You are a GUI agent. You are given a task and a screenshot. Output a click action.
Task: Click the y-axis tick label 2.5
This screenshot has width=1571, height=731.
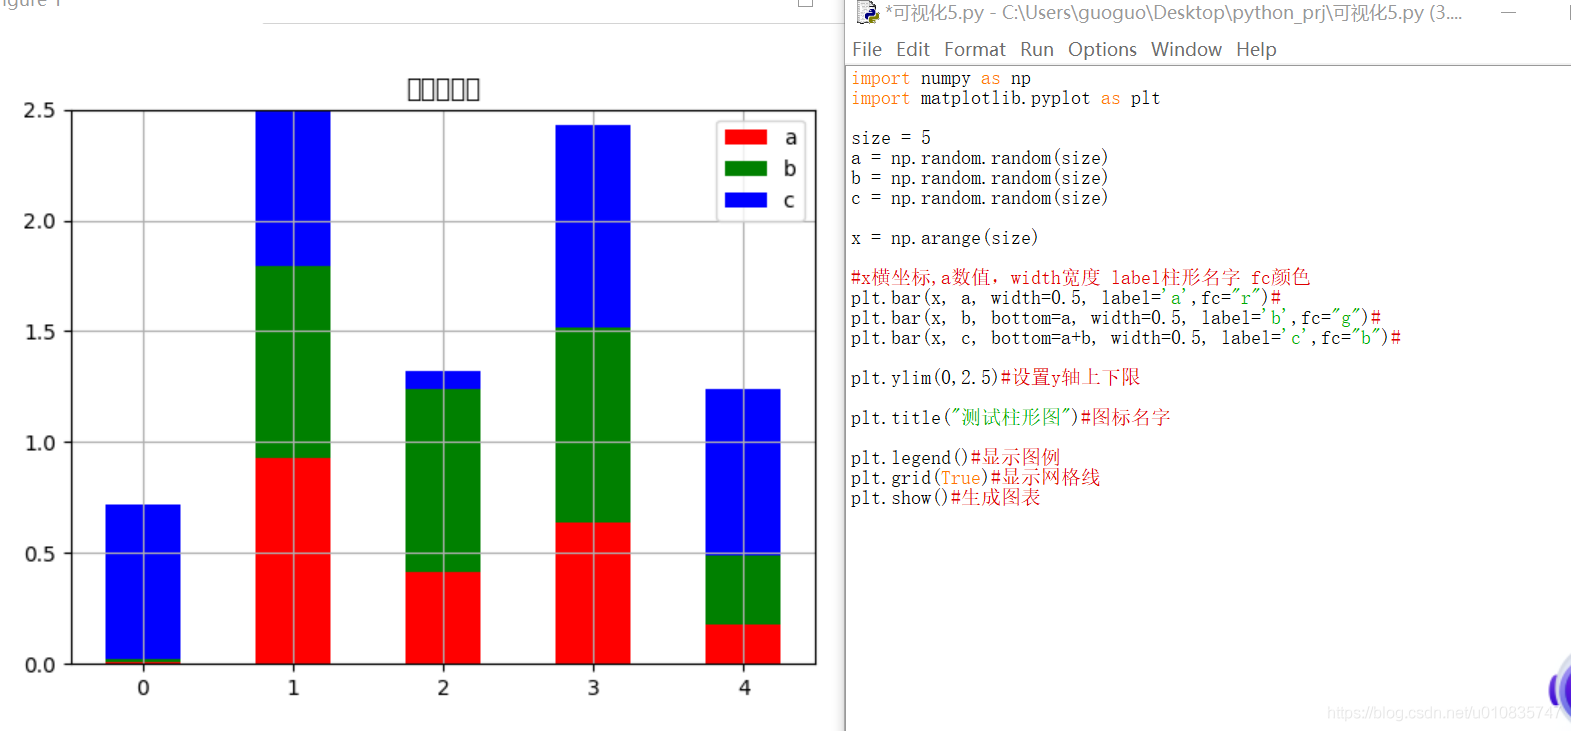pos(39,110)
